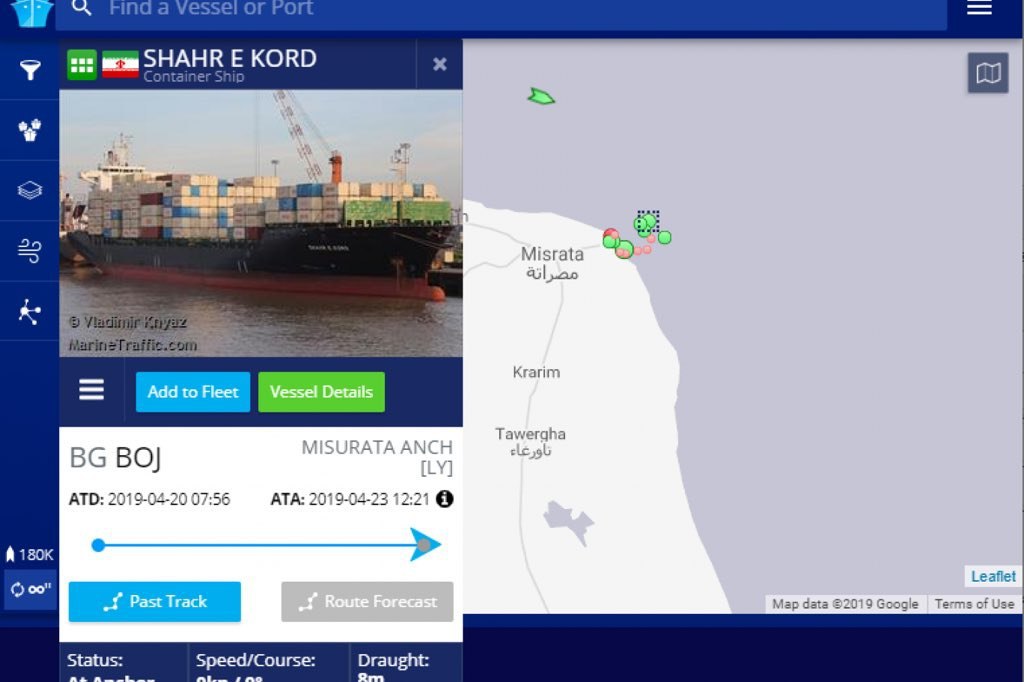Open Vessel Details
This screenshot has height=682, width=1024.
coord(321,392)
